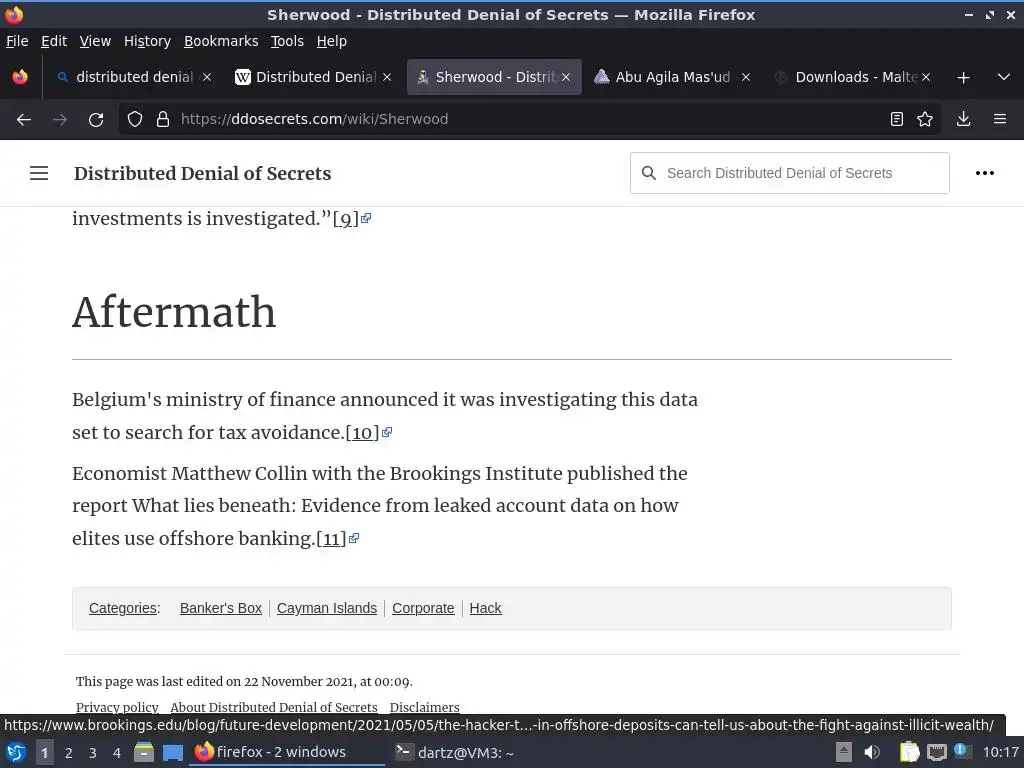Go back to the previous page
This screenshot has width=1024, height=768.
coord(24,119)
